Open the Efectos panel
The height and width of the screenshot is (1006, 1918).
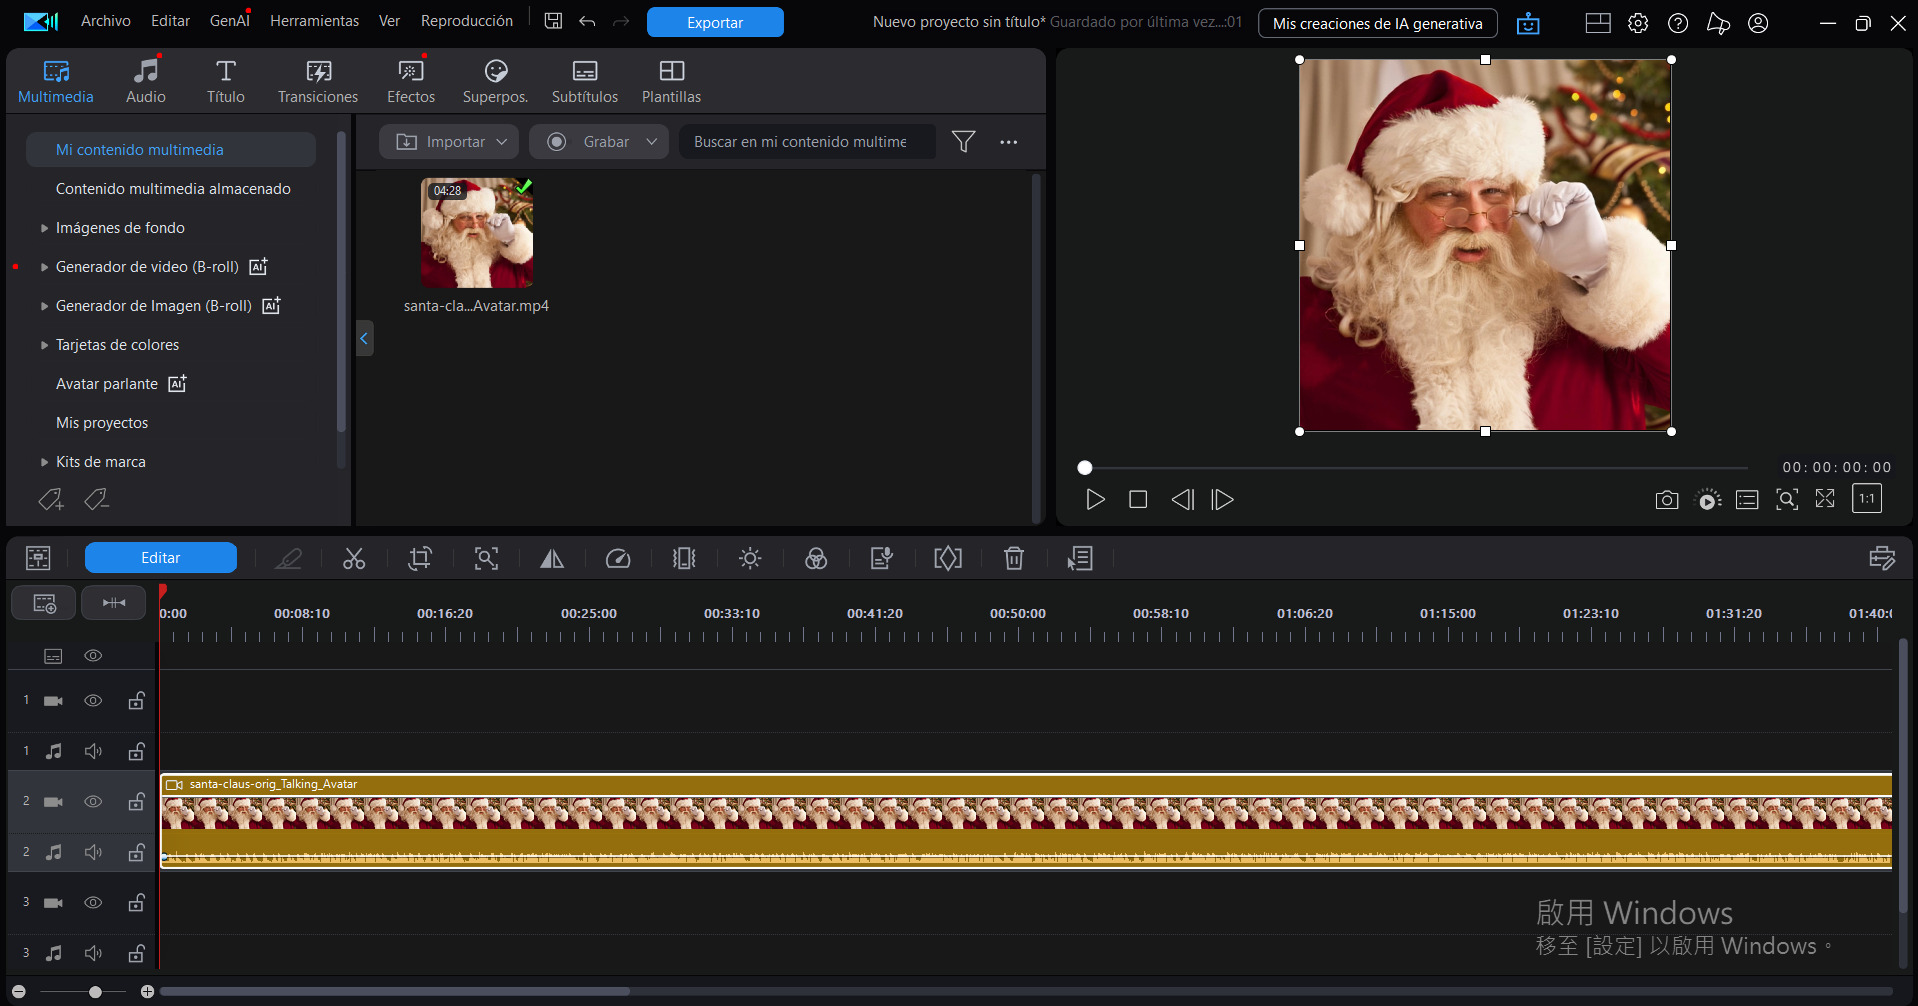point(410,79)
